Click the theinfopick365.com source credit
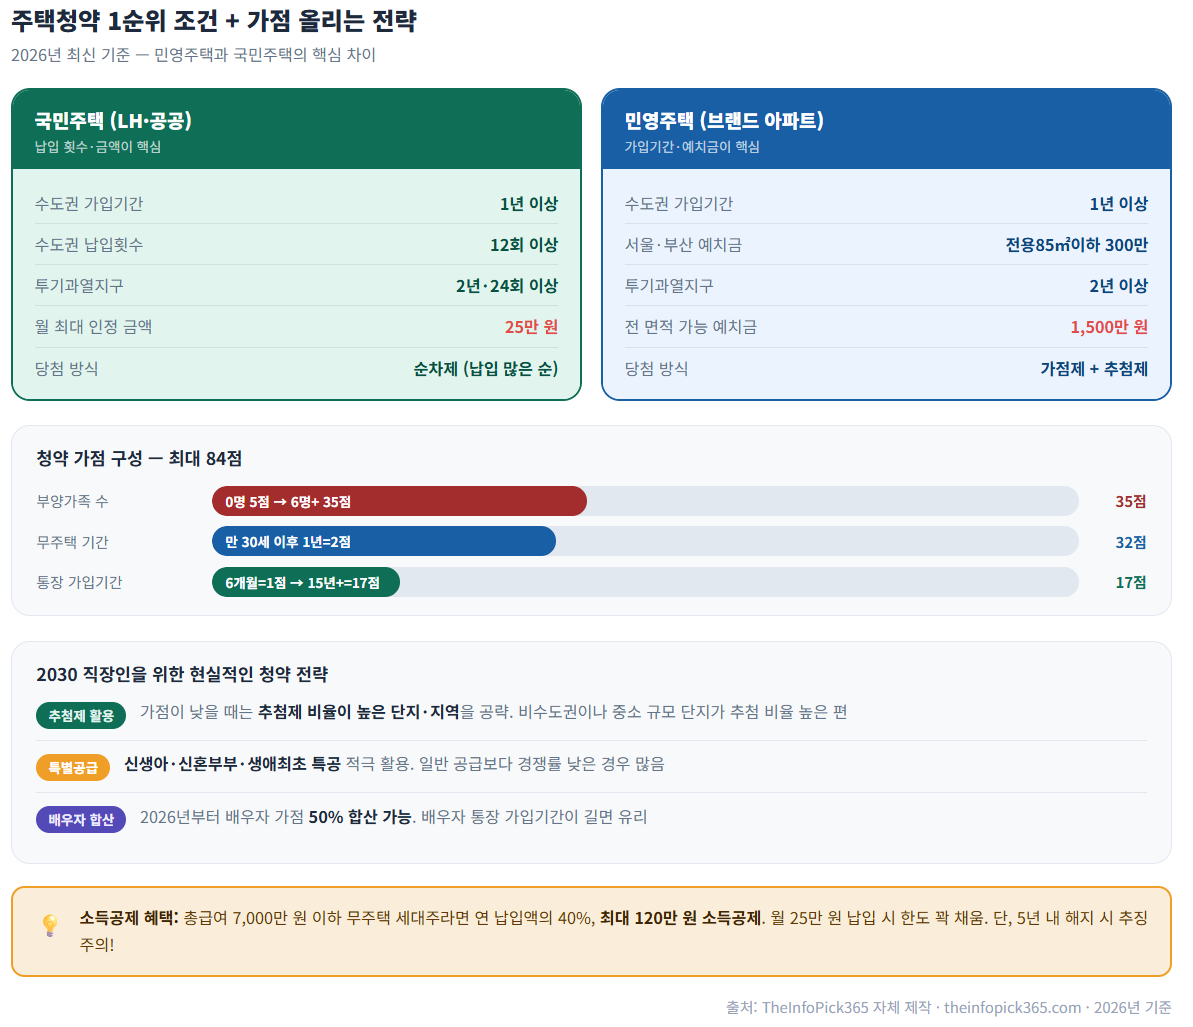 click(1012, 1008)
